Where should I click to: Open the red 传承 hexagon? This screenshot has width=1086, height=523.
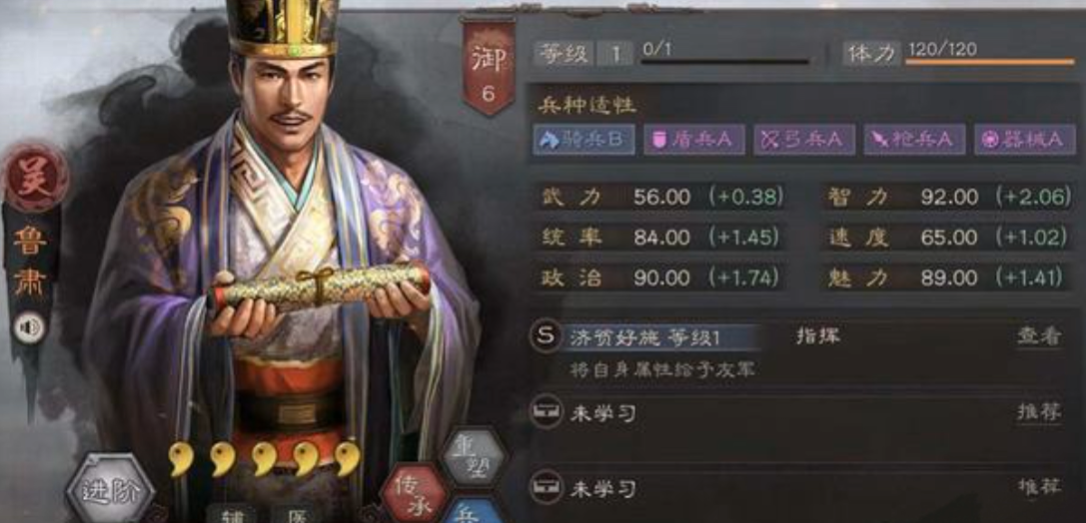[x=413, y=495]
